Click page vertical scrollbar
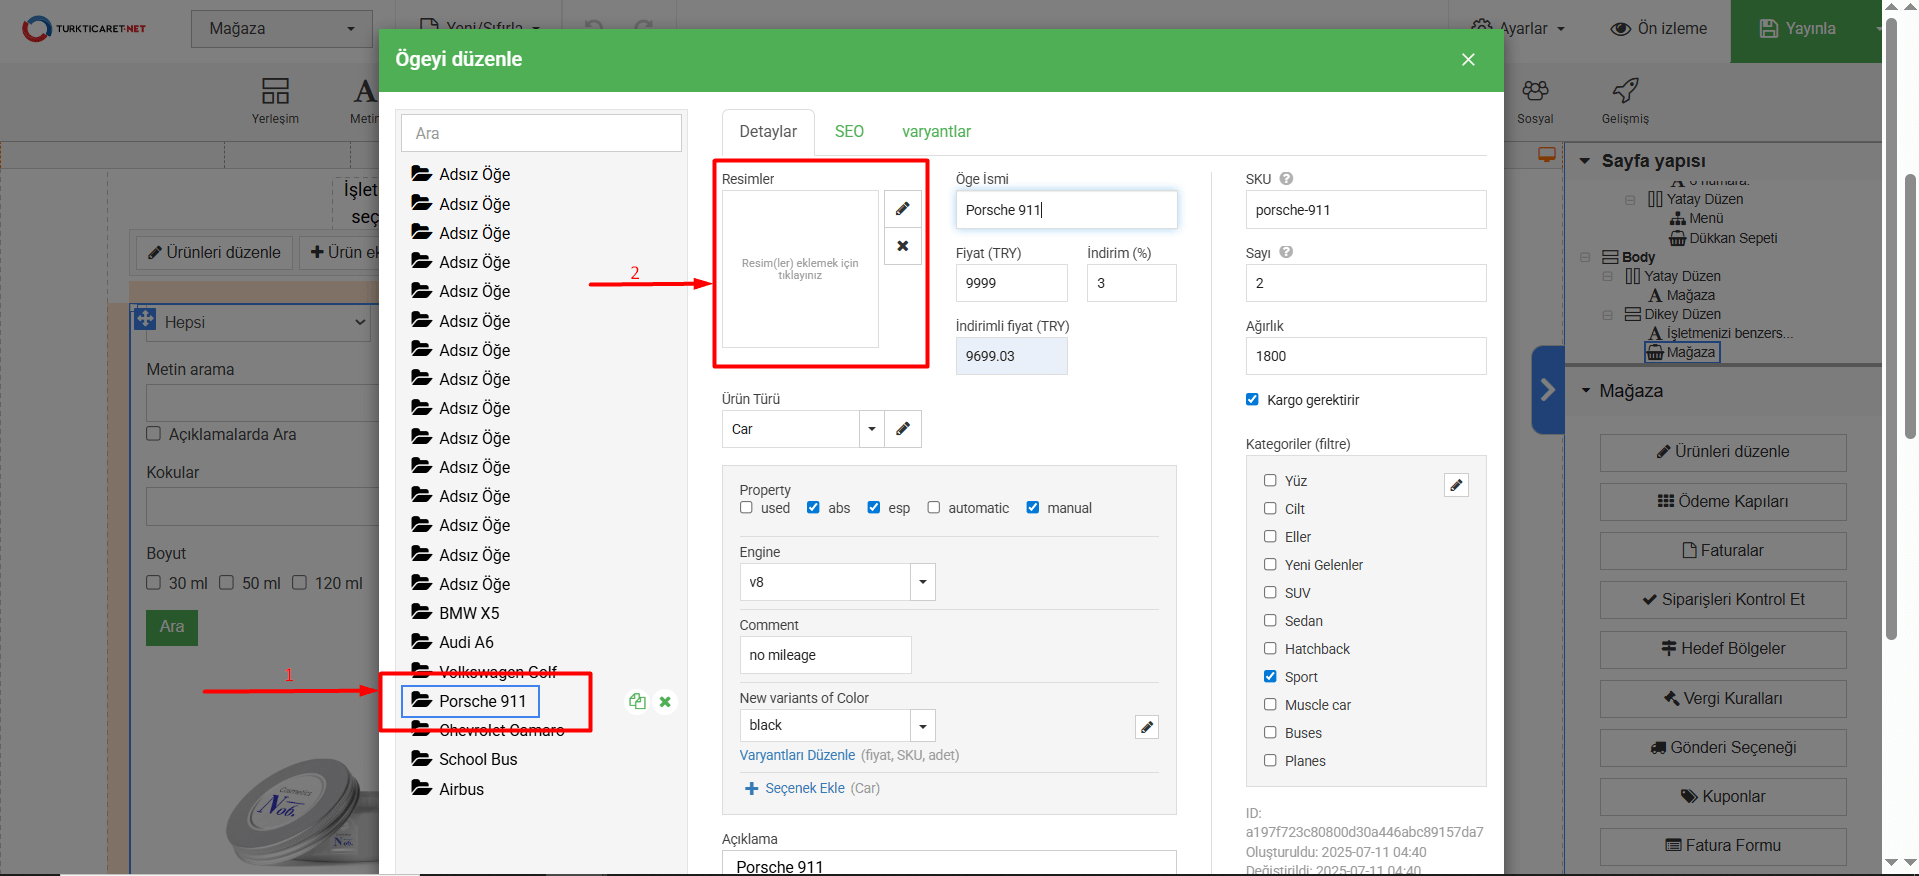Image resolution: width=1919 pixels, height=876 pixels. coord(1910,307)
